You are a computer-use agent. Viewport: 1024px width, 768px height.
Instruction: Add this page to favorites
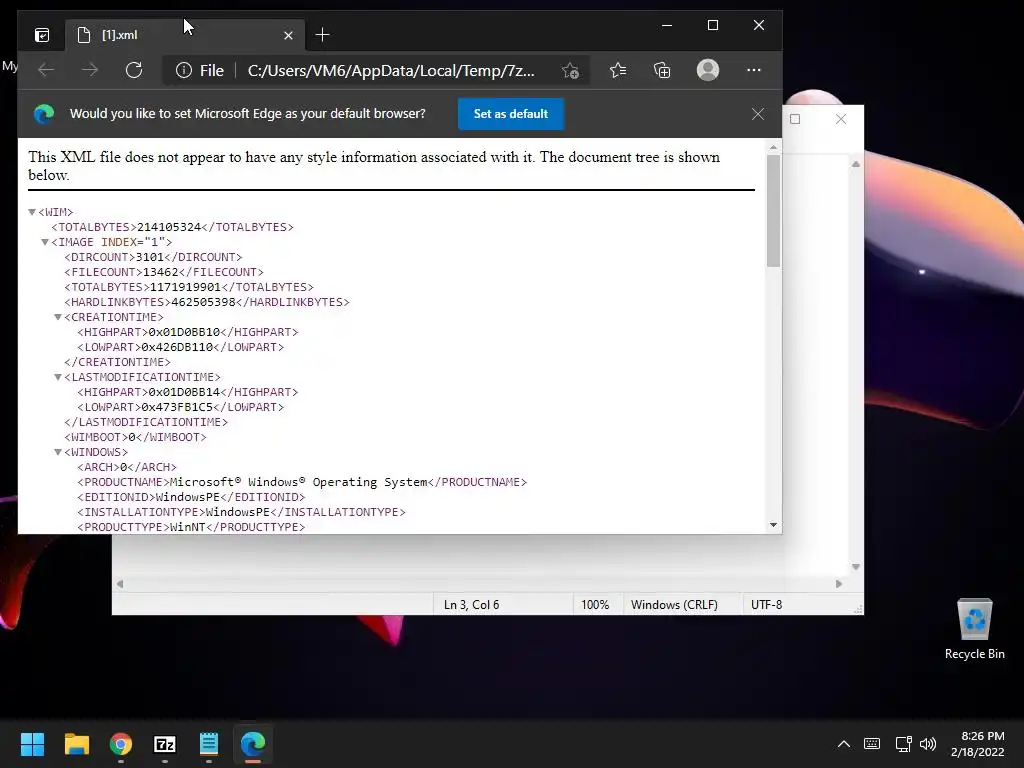point(570,71)
